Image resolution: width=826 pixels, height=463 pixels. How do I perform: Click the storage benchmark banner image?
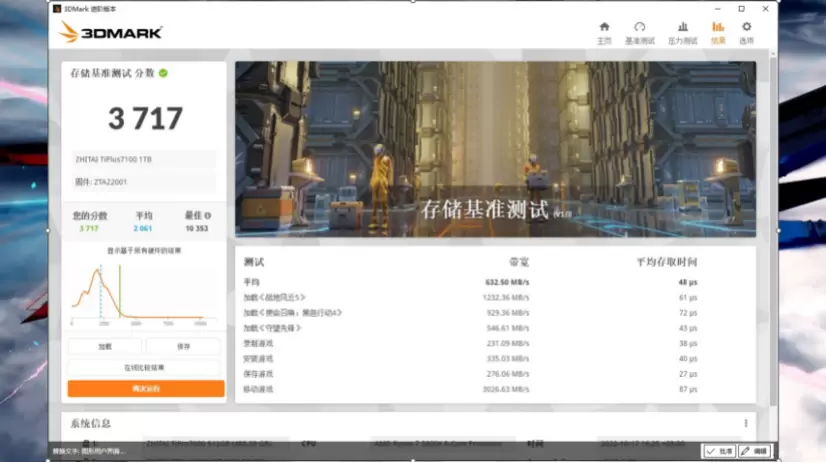(495, 148)
